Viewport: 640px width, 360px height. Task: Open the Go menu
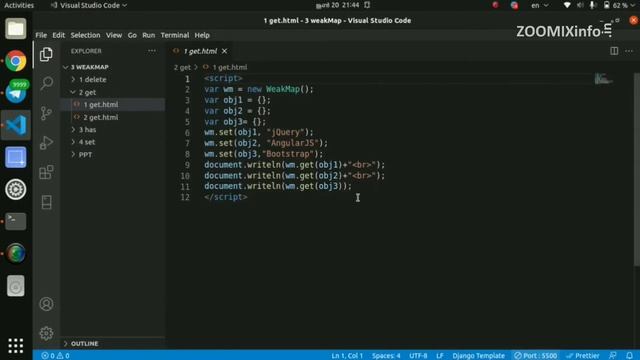tap(132, 35)
